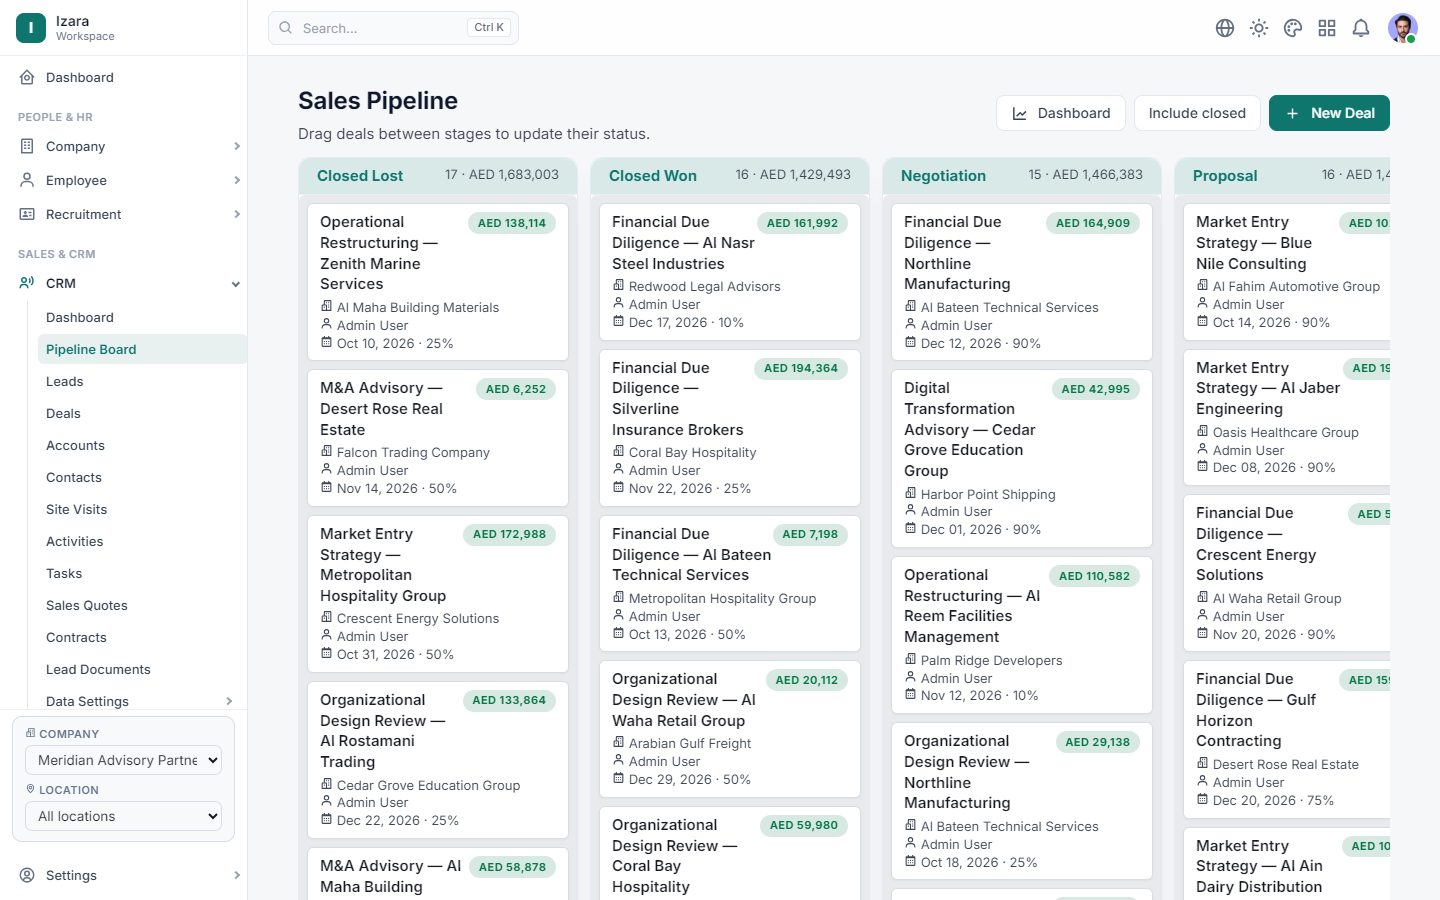Open the Zenith Marine Services deal card
This screenshot has height=900, width=1440.
tap(438, 282)
